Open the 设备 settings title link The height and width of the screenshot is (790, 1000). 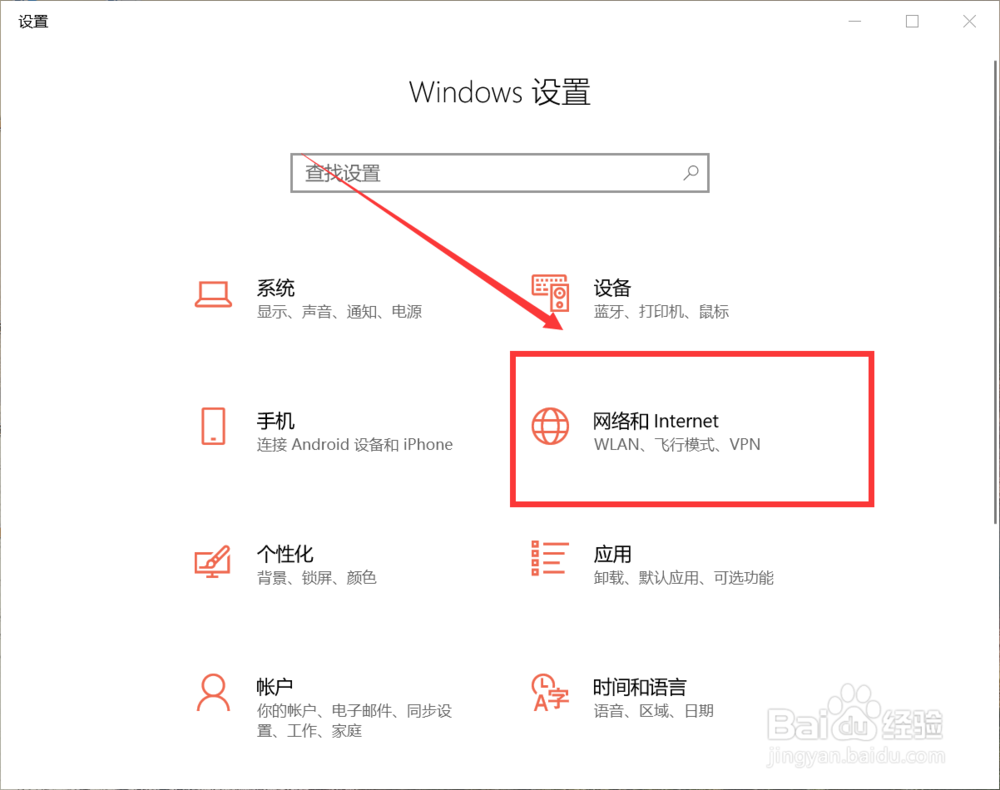[x=612, y=288]
